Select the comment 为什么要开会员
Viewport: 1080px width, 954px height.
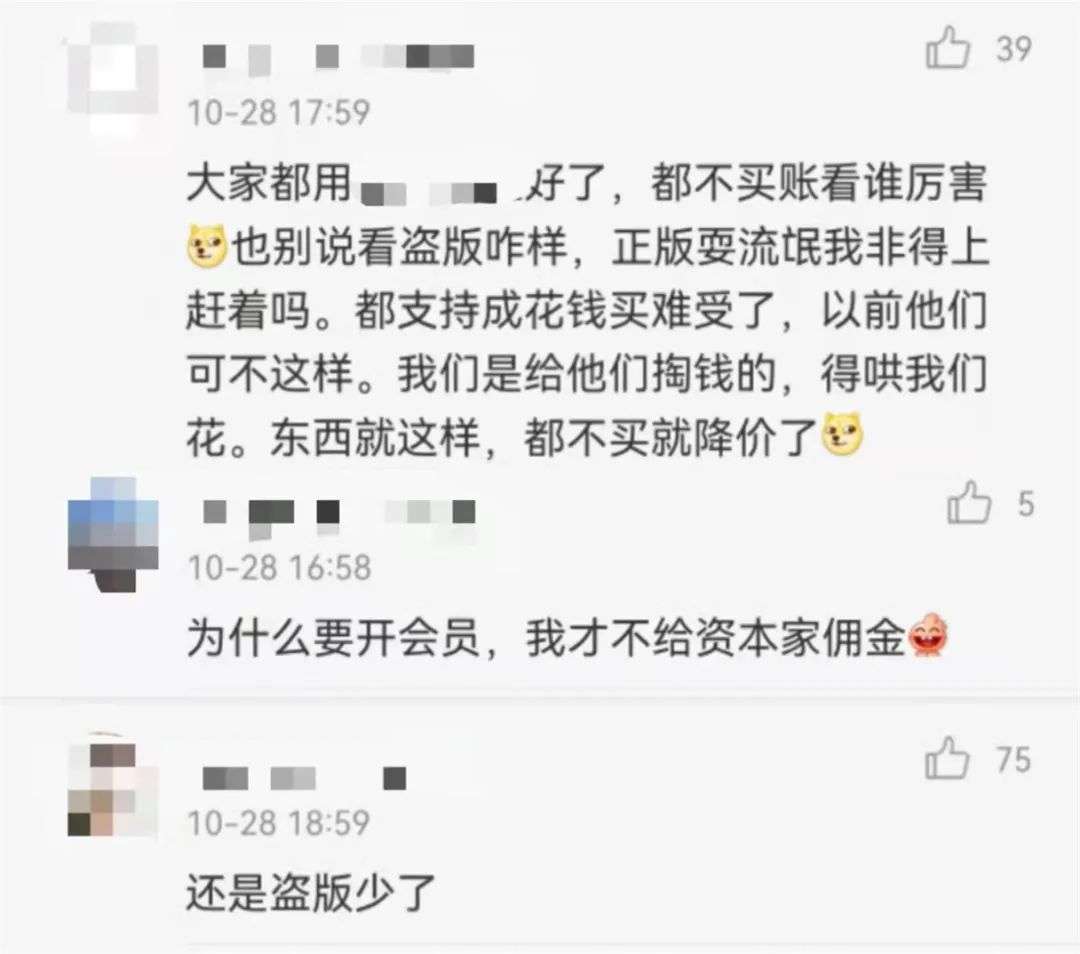567,637
